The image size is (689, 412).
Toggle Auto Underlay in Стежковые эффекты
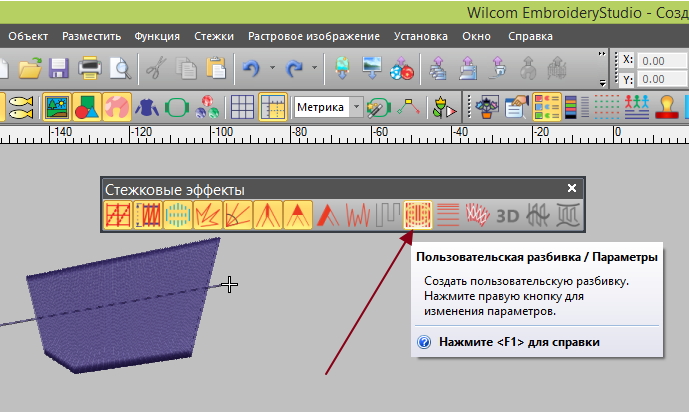(118, 215)
